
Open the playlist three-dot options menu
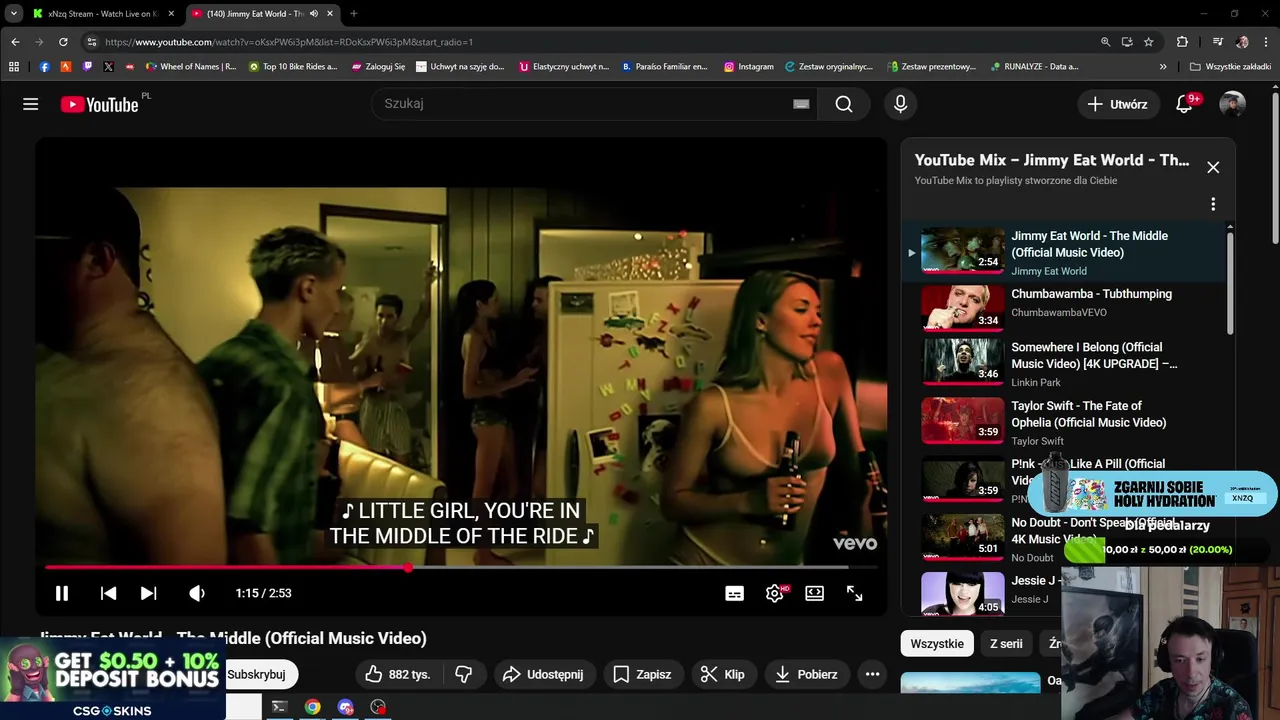[x=1213, y=204]
